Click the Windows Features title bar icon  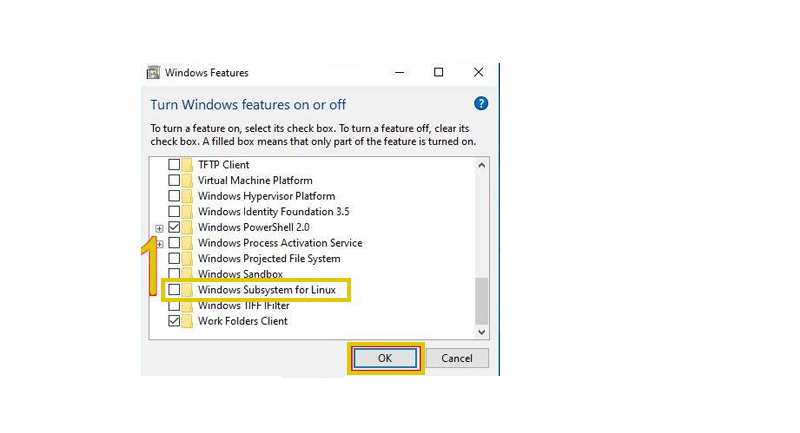point(153,72)
